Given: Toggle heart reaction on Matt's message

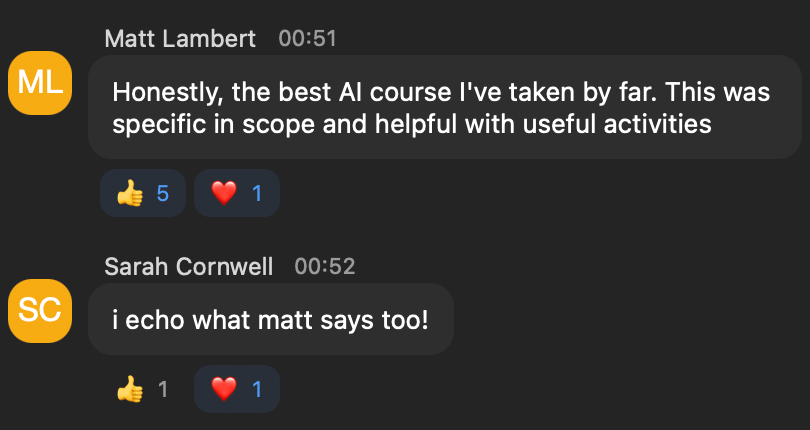Looking at the screenshot, I should tap(236, 193).
